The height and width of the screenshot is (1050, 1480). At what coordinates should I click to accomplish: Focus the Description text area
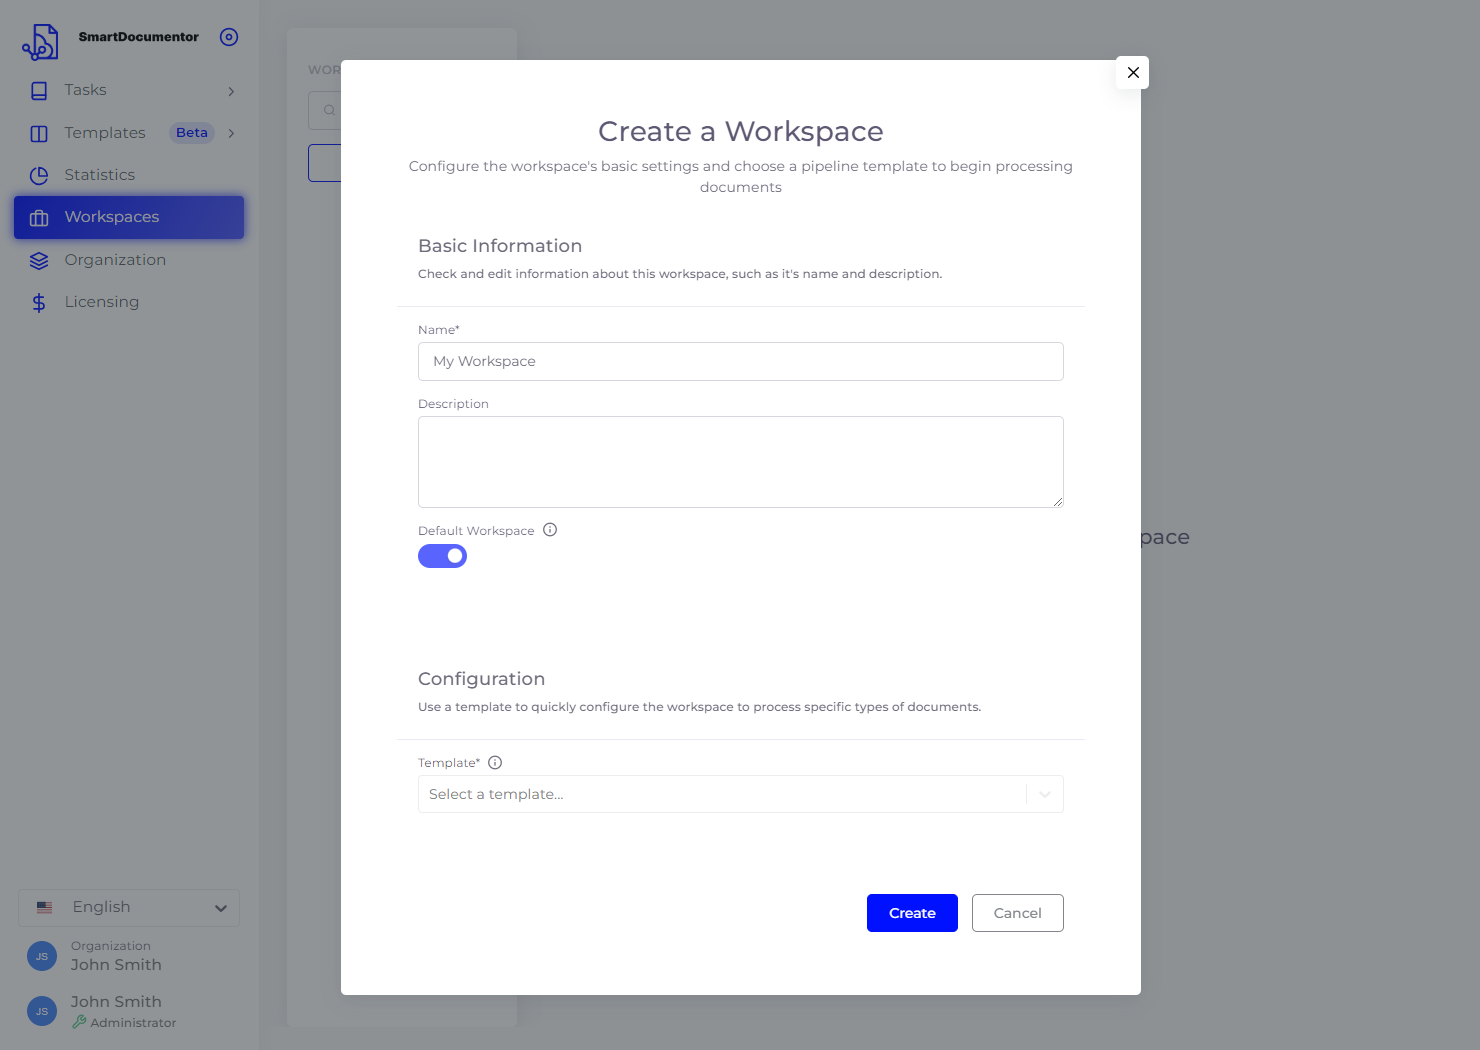pyautogui.click(x=740, y=462)
